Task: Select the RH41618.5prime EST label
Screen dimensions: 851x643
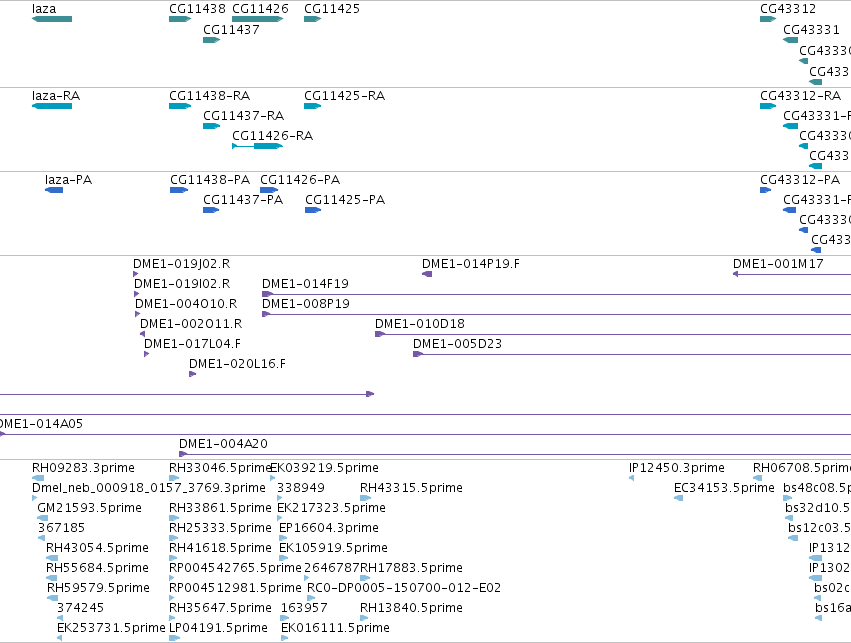Action: (220, 549)
